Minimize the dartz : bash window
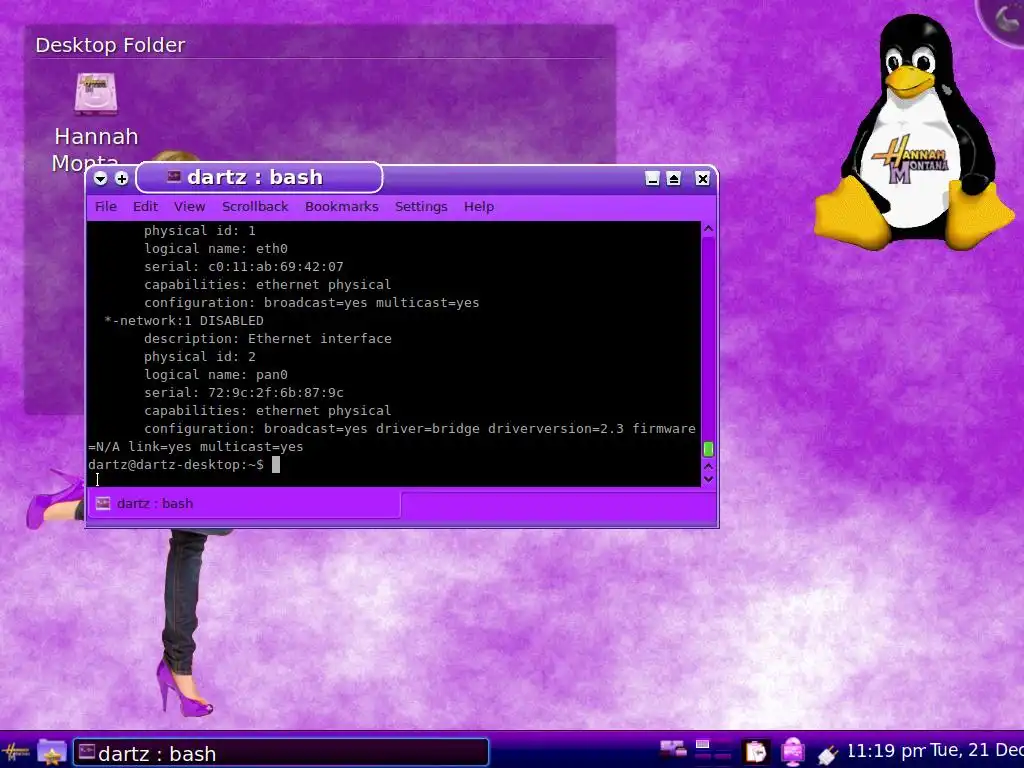 click(x=652, y=178)
